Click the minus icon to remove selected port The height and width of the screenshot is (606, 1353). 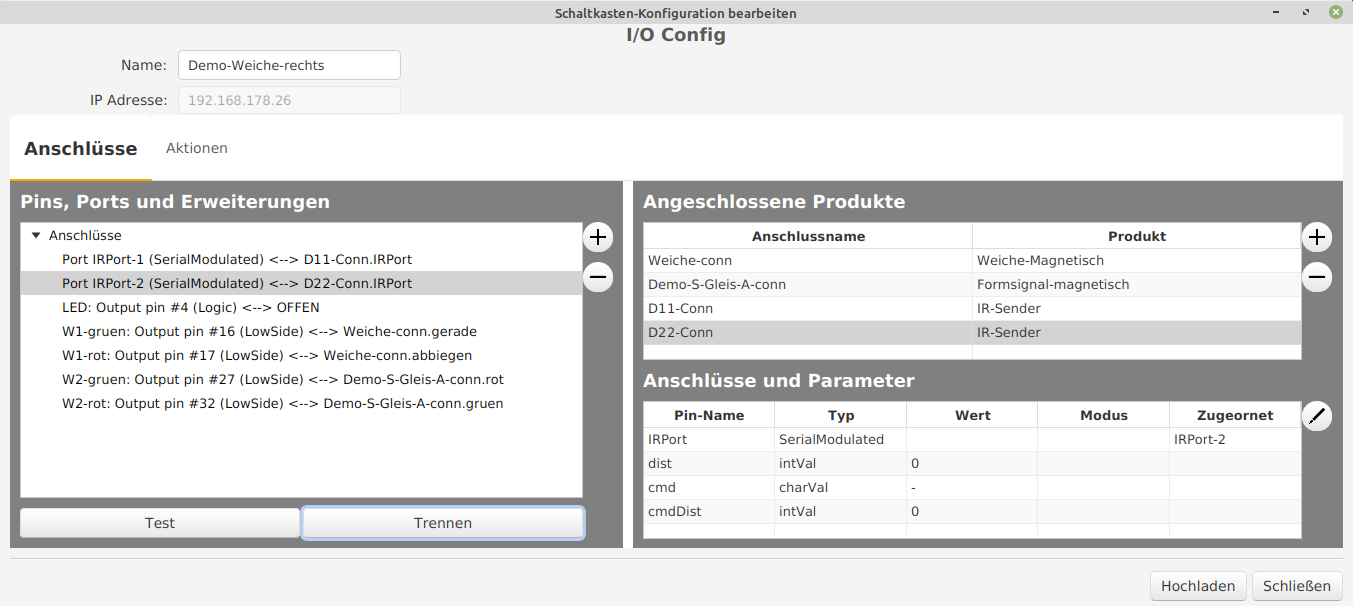598,277
